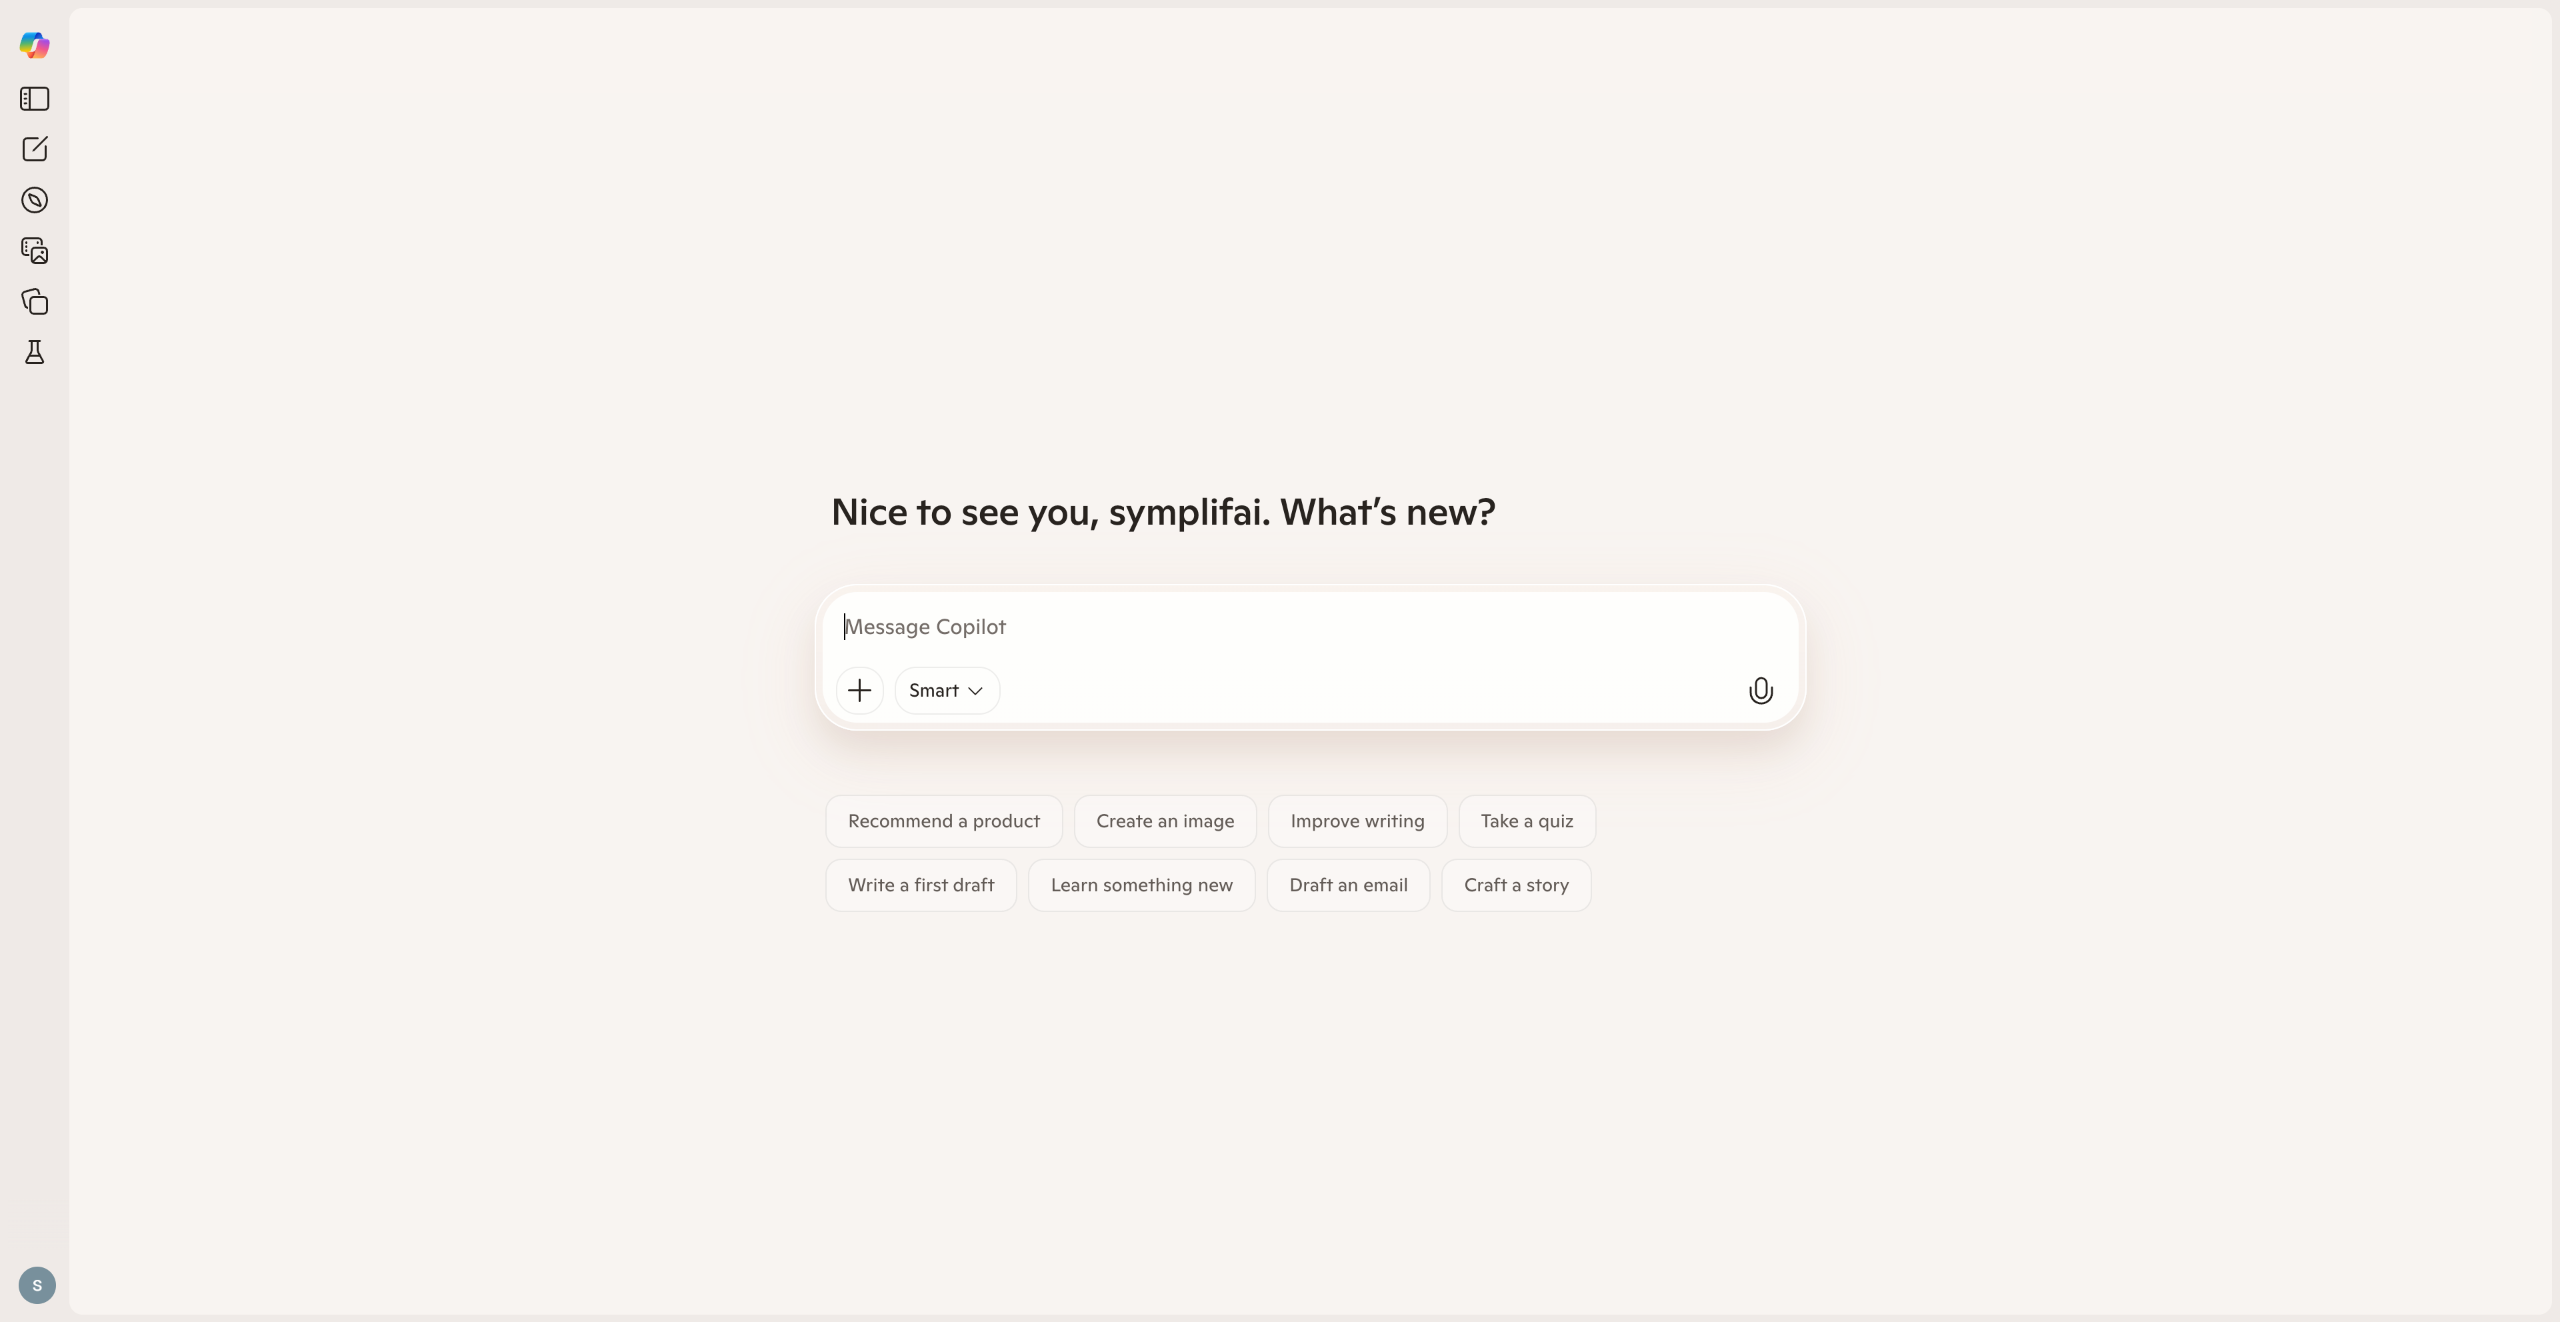
Task: Open the Discover compass icon
Action: click(34, 200)
